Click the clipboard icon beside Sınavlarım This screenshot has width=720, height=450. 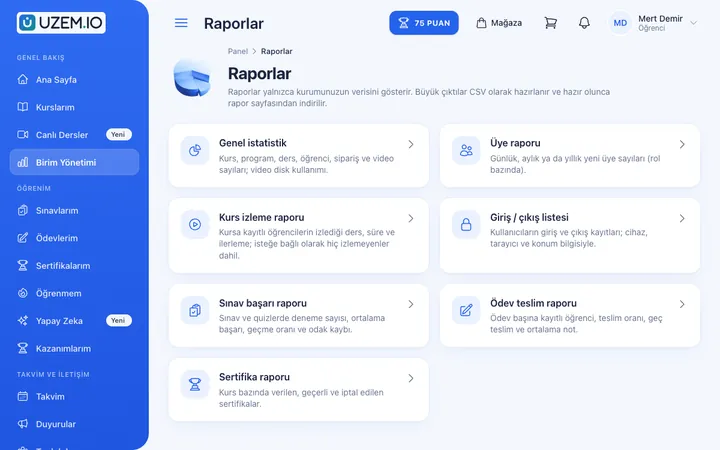(x=22, y=210)
